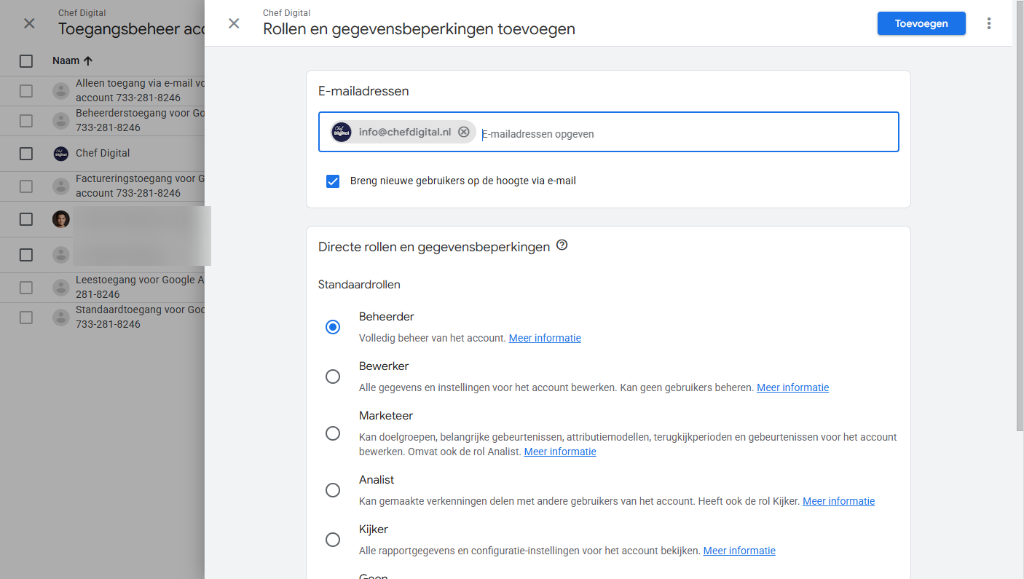Click the E-mailadressen heading
1024x579 pixels.
tap(363, 91)
